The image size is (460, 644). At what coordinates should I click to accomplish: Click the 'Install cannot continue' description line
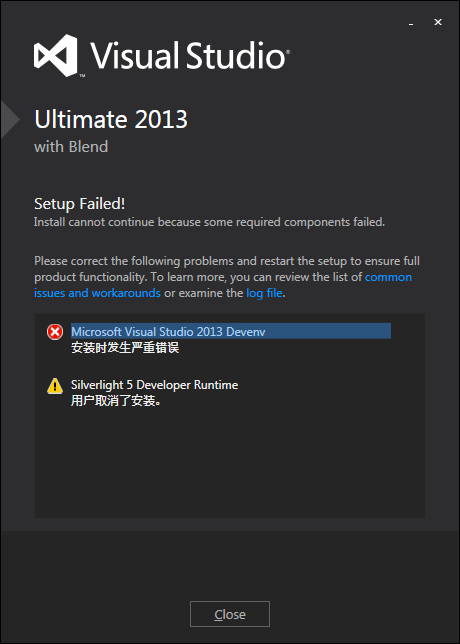(209, 222)
